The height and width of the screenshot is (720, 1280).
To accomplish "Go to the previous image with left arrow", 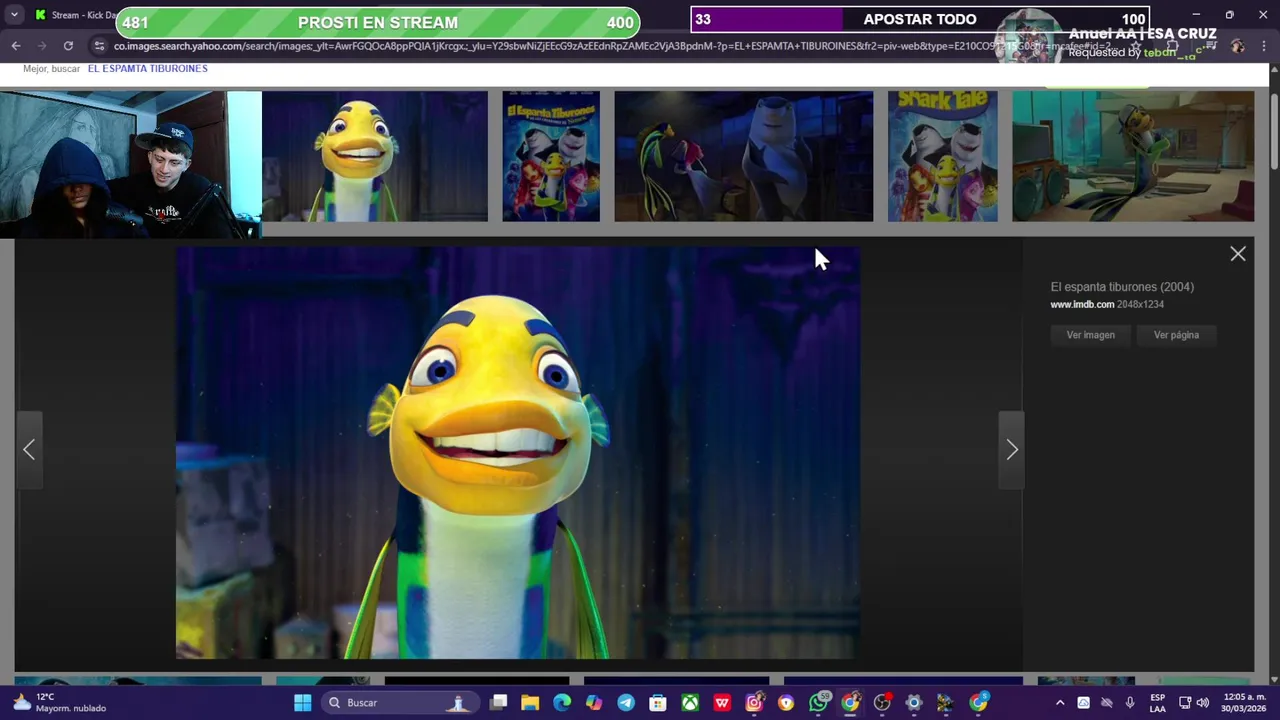I will (x=29, y=450).
